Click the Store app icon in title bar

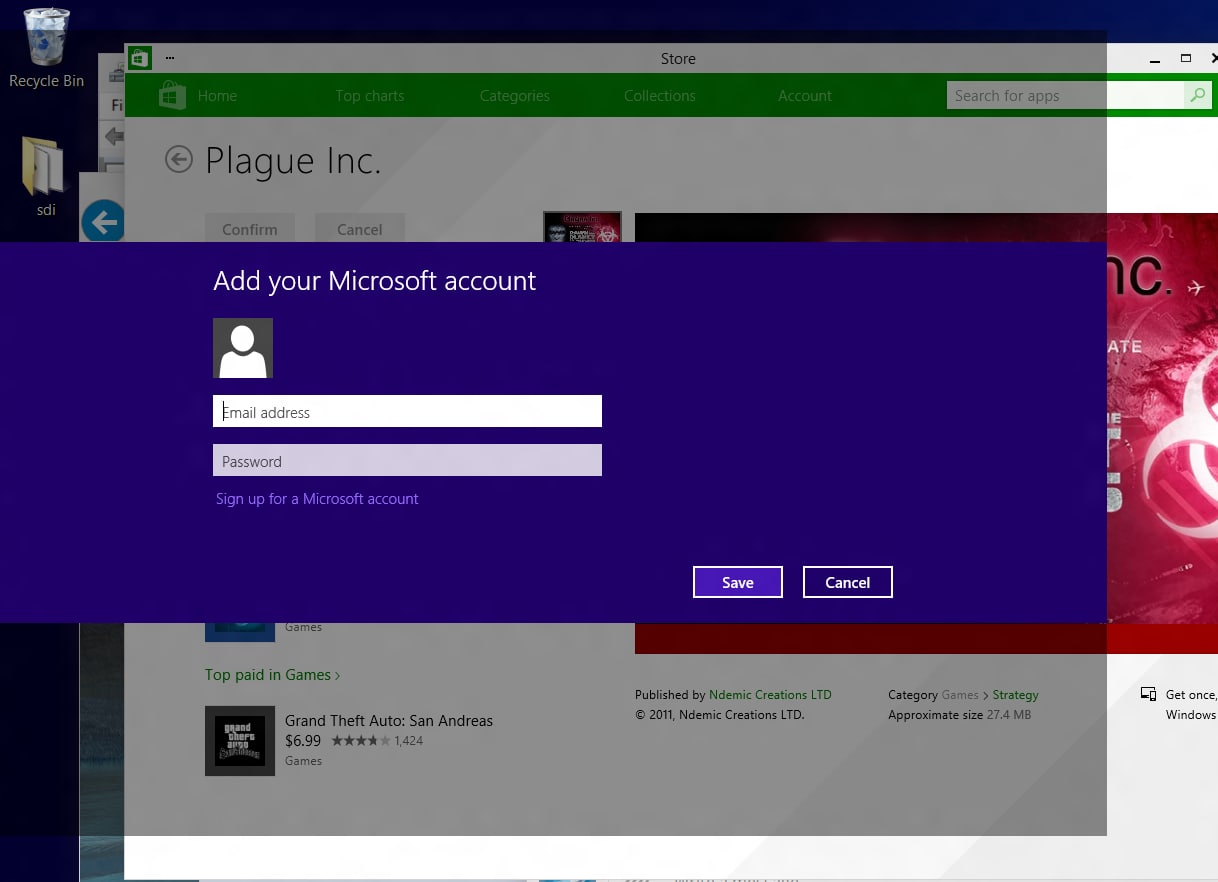[140, 58]
